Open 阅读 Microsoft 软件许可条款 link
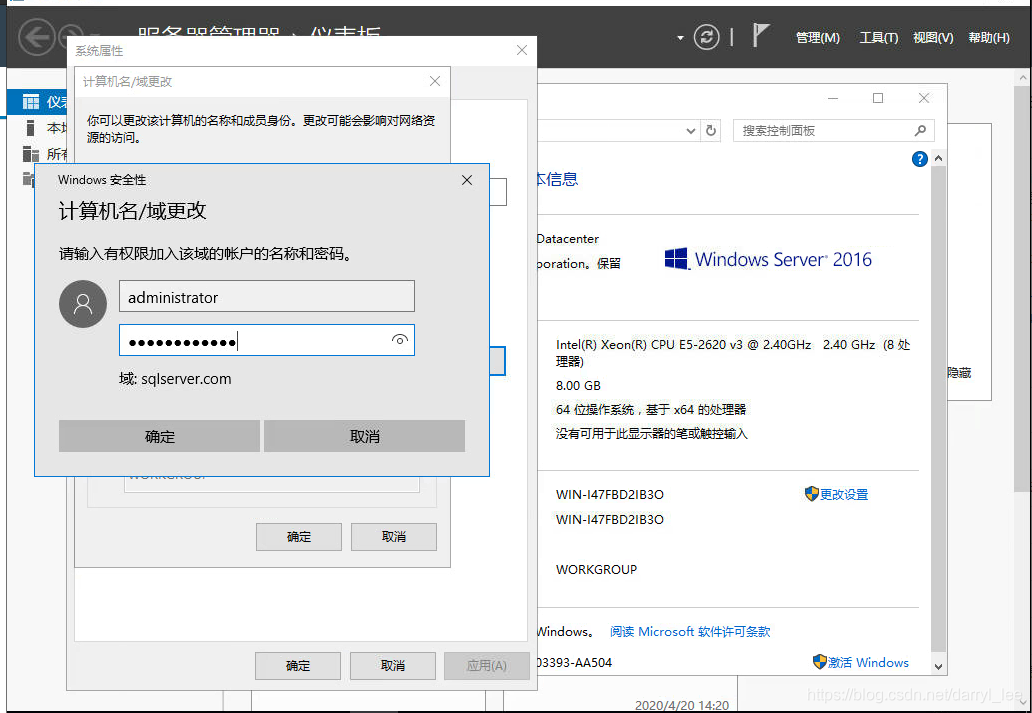 tap(690, 631)
